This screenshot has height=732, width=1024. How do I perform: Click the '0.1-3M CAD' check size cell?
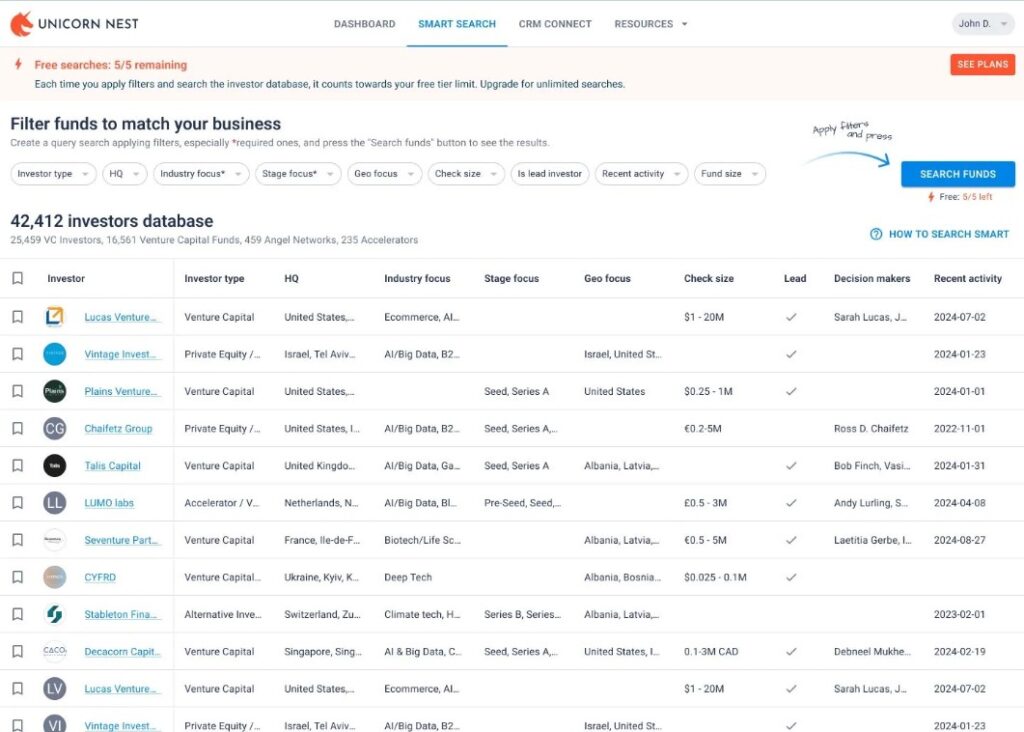click(x=711, y=651)
